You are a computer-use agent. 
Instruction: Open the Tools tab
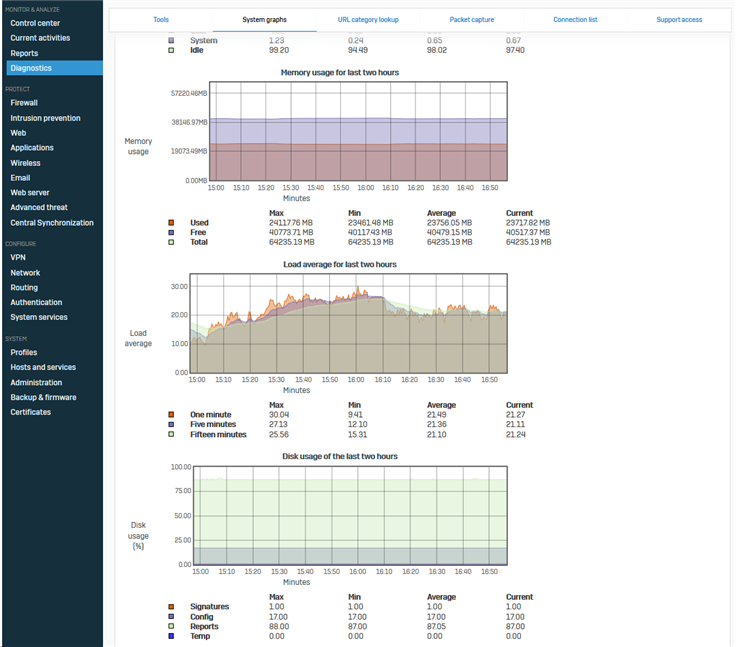[161, 20]
